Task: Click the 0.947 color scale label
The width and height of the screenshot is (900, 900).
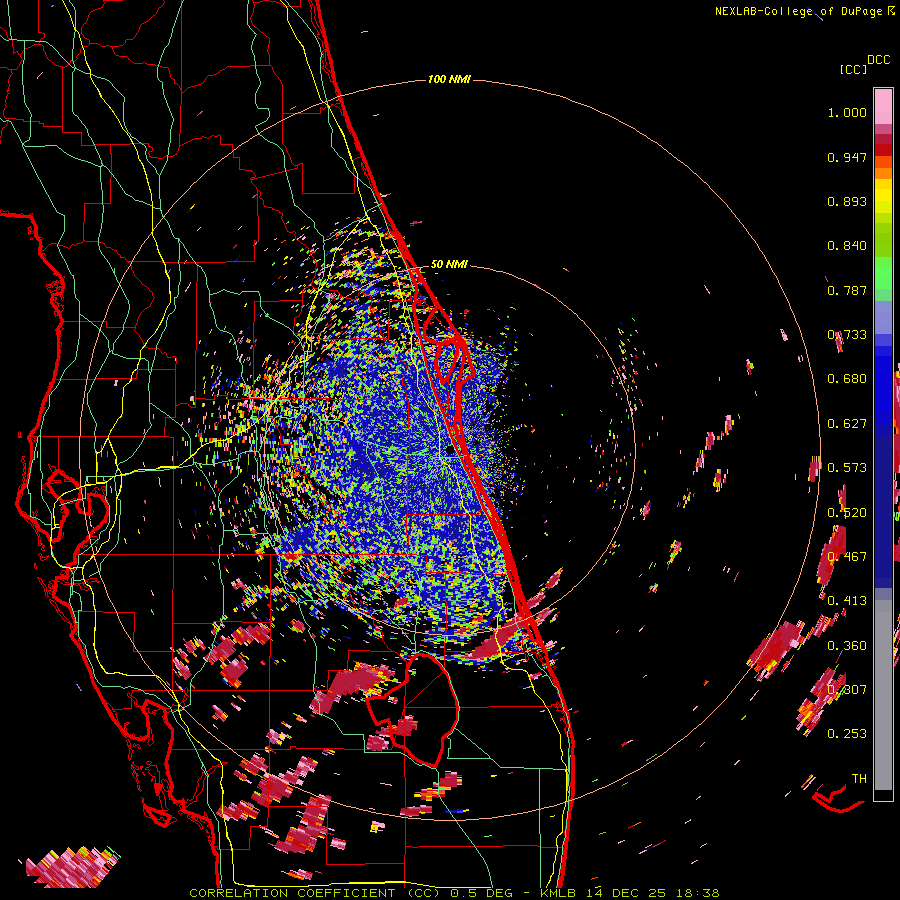Action: pyautogui.click(x=847, y=157)
